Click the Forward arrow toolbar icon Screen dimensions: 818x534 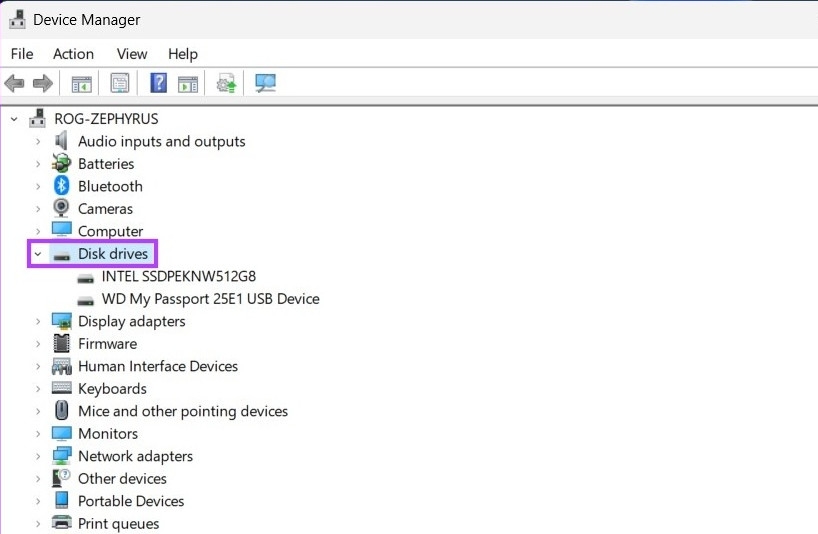[42, 83]
